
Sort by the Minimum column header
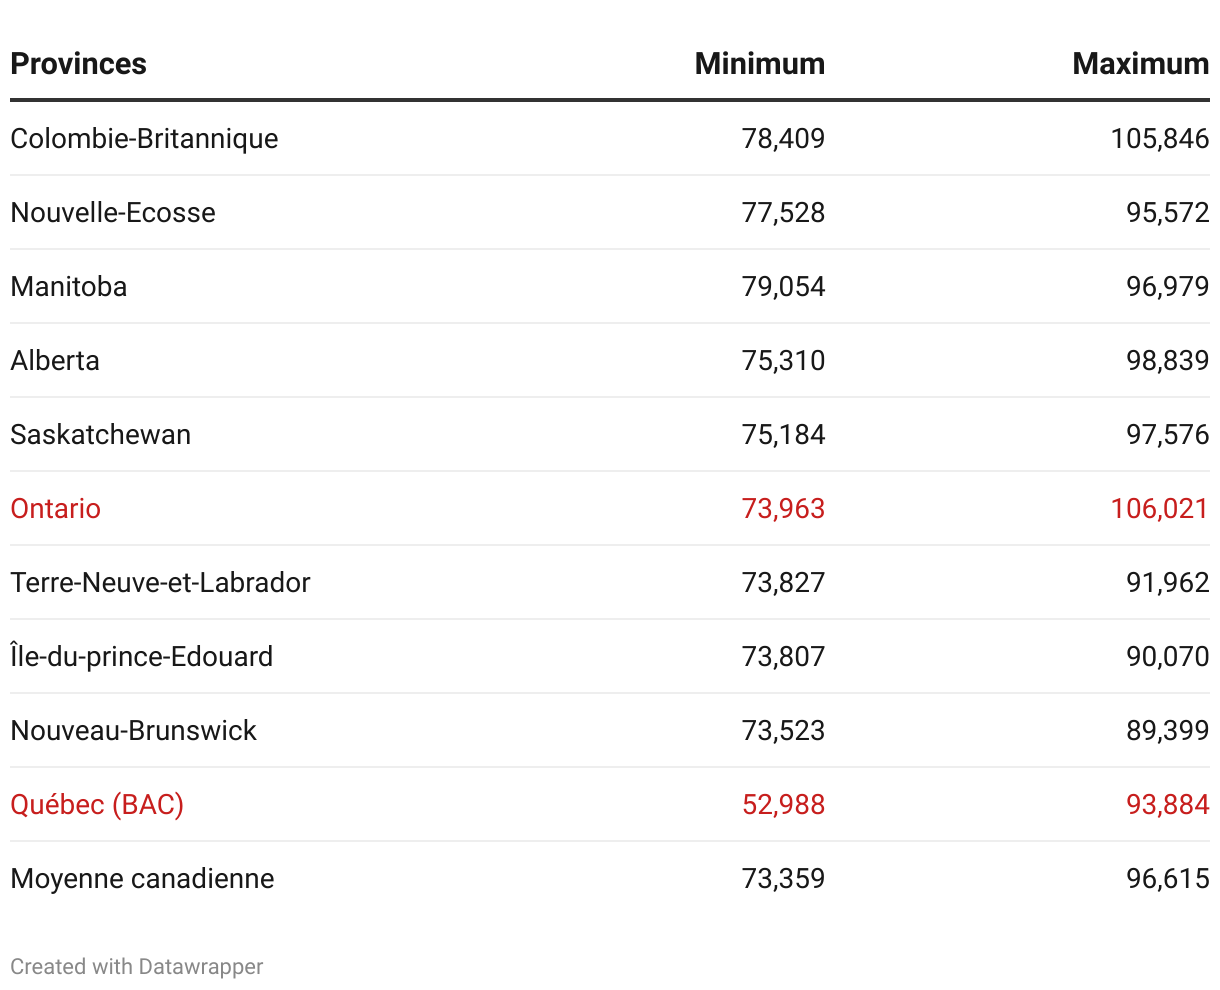pyautogui.click(x=759, y=64)
